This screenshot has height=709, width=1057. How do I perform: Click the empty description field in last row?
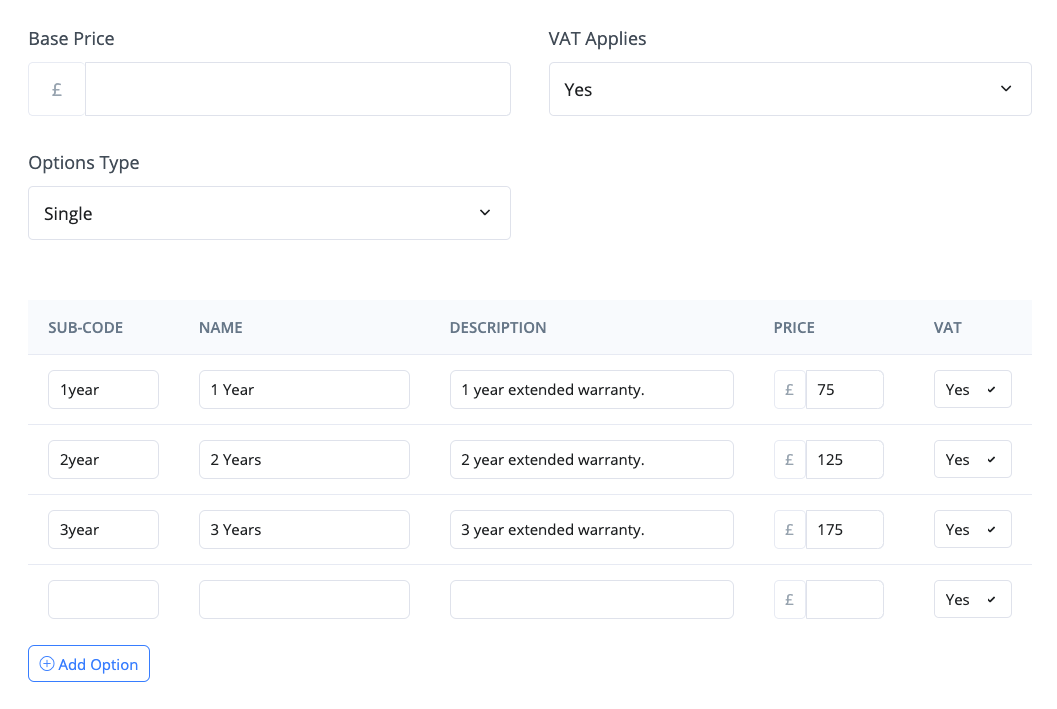coord(592,600)
